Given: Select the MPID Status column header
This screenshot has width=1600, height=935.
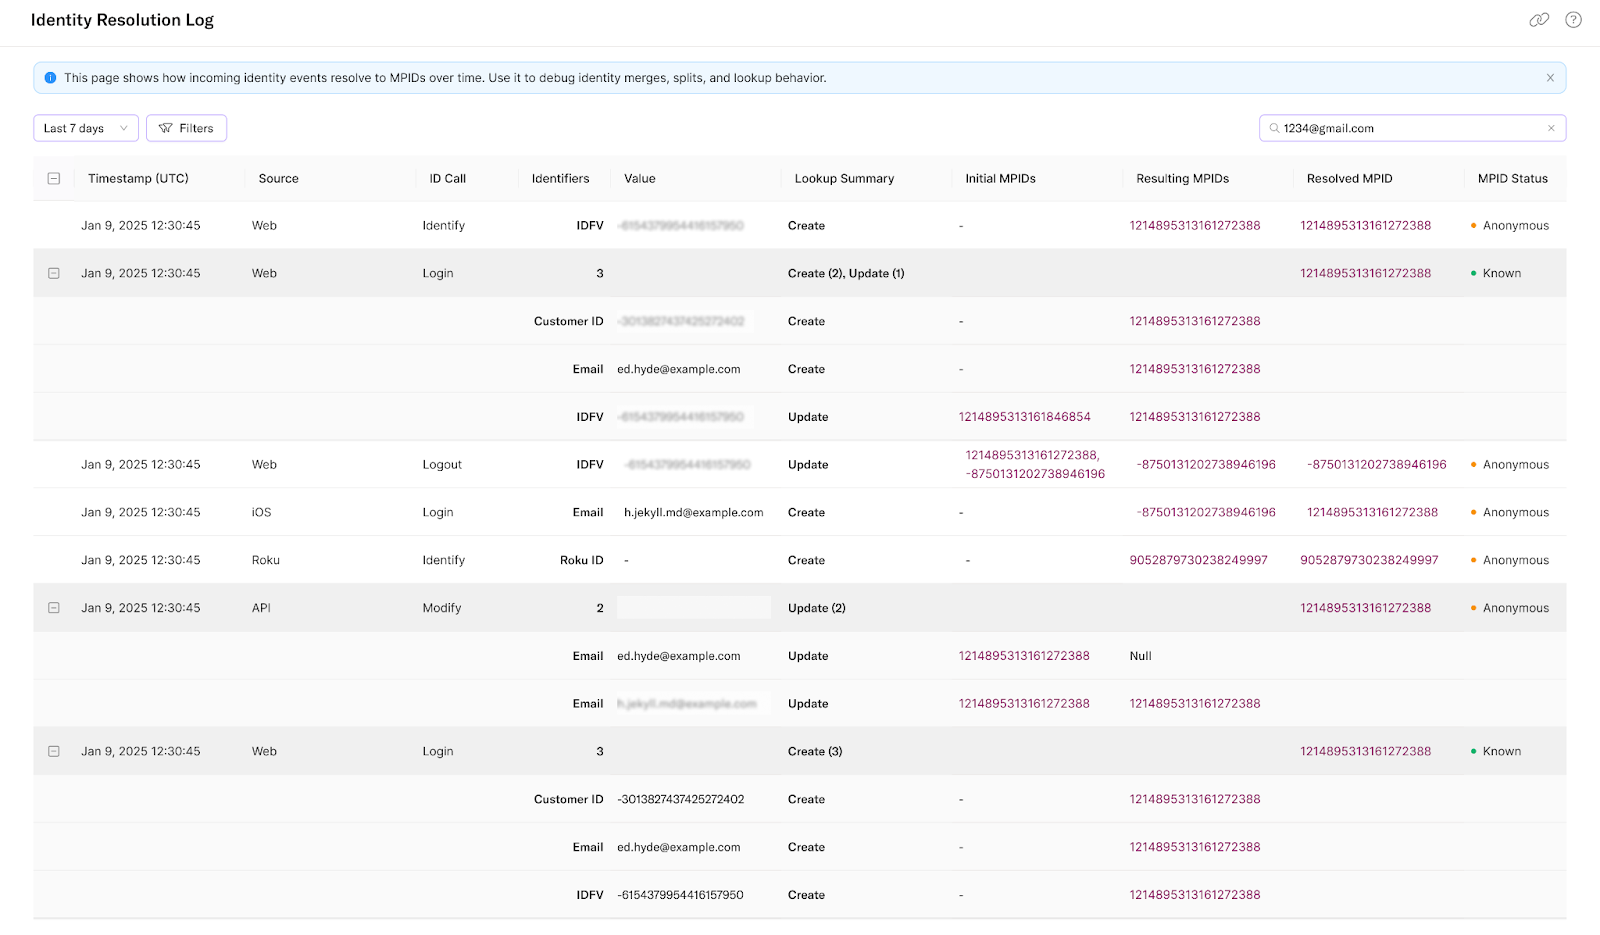Looking at the screenshot, I should pos(1512,178).
